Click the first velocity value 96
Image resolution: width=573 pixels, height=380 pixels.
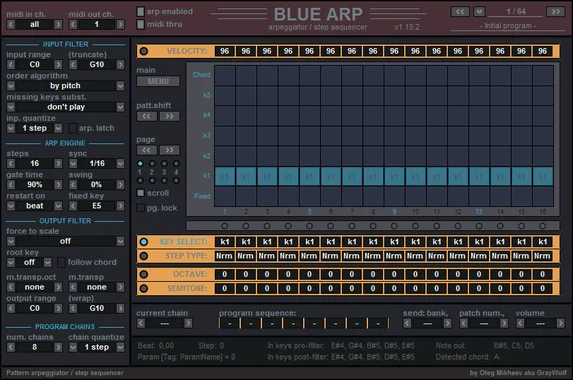225,51
